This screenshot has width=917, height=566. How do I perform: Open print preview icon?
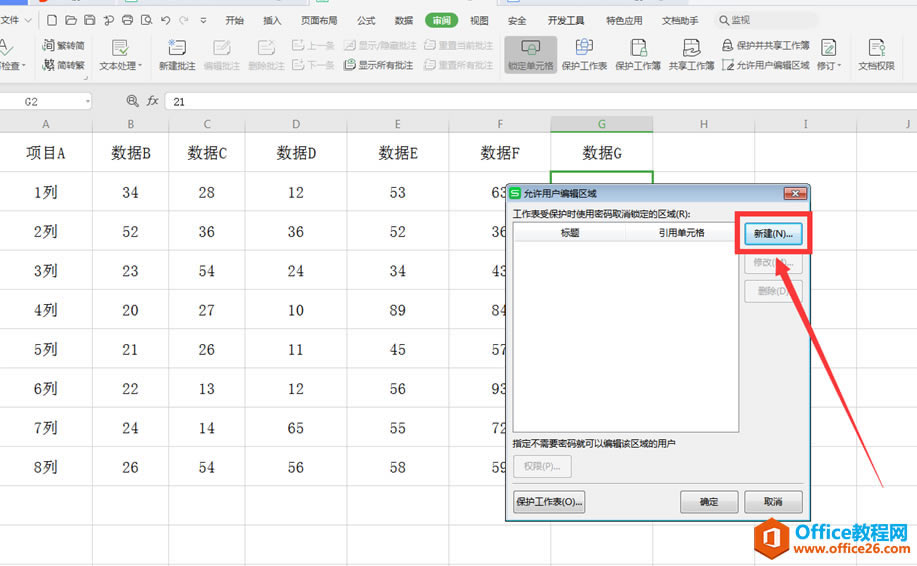coord(146,20)
